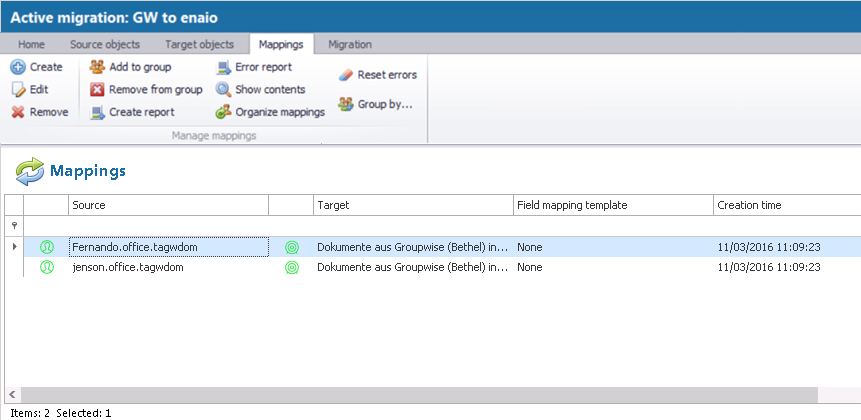Click Remove from group icon

pyautogui.click(x=97, y=90)
